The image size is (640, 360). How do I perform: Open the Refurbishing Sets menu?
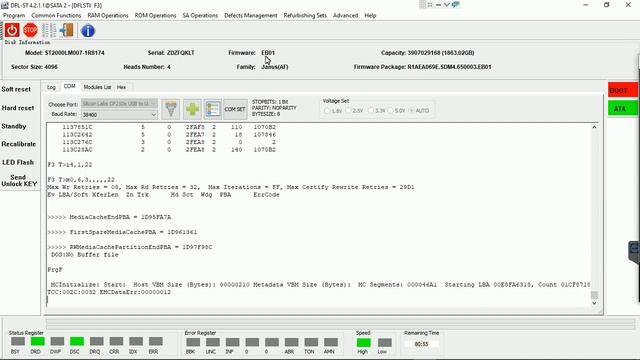pos(305,16)
